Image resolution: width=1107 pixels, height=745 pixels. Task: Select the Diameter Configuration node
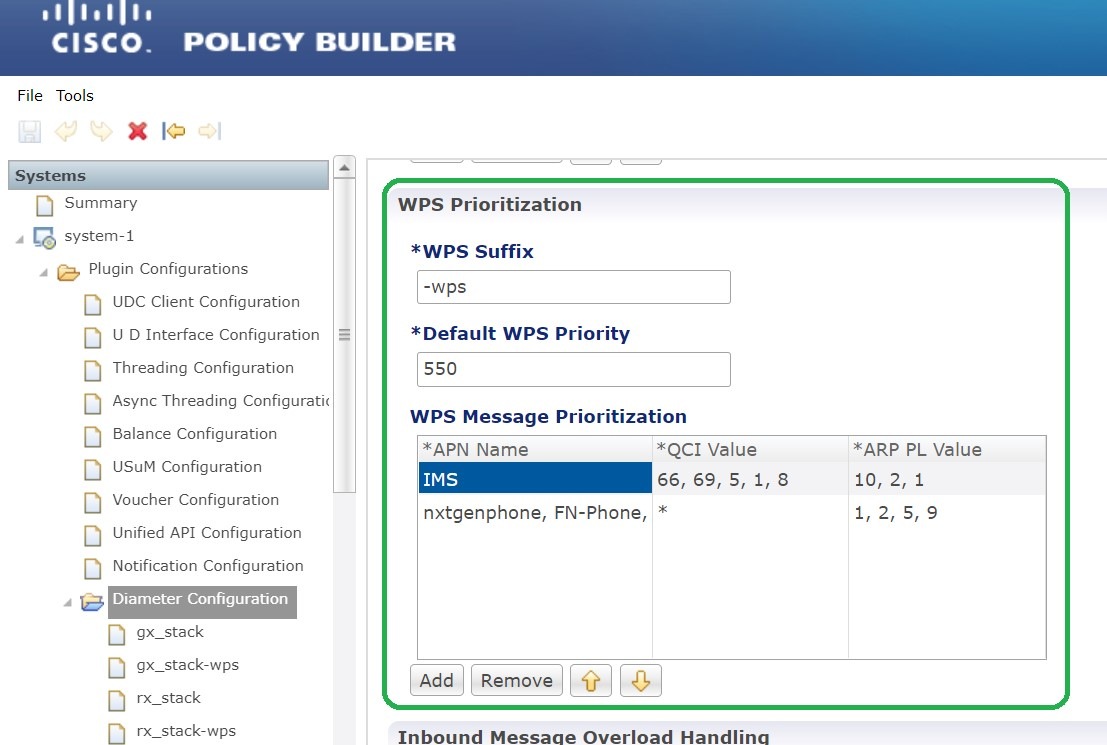(x=202, y=602)
